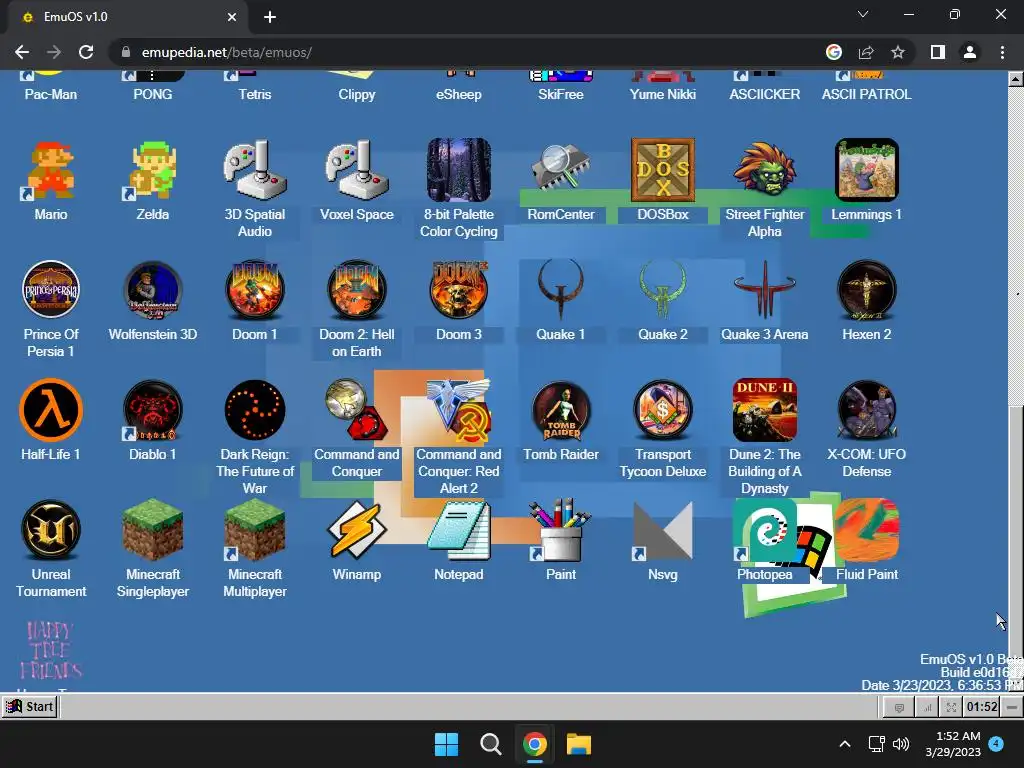Launch Transport Tycoon Deluxe icon
1024x768 pixels.
pyautogui.click(x=663, y=411)
